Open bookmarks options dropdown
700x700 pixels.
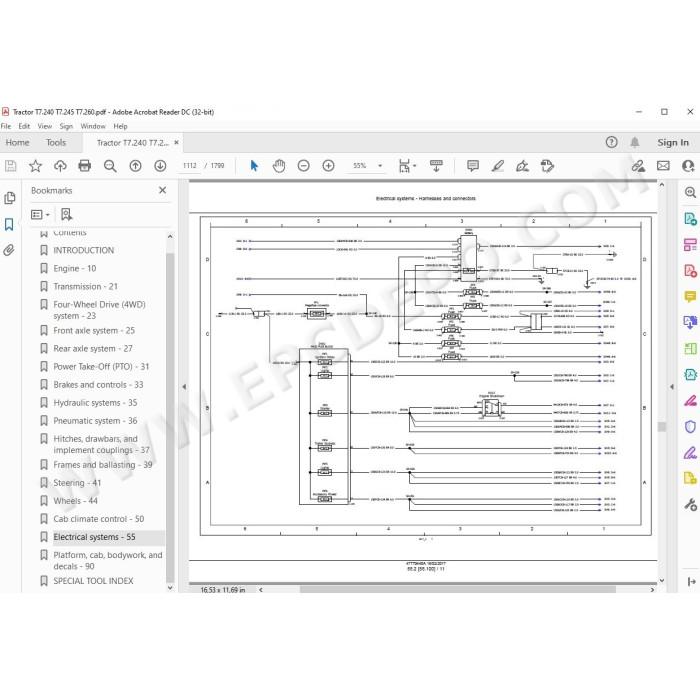40,215
